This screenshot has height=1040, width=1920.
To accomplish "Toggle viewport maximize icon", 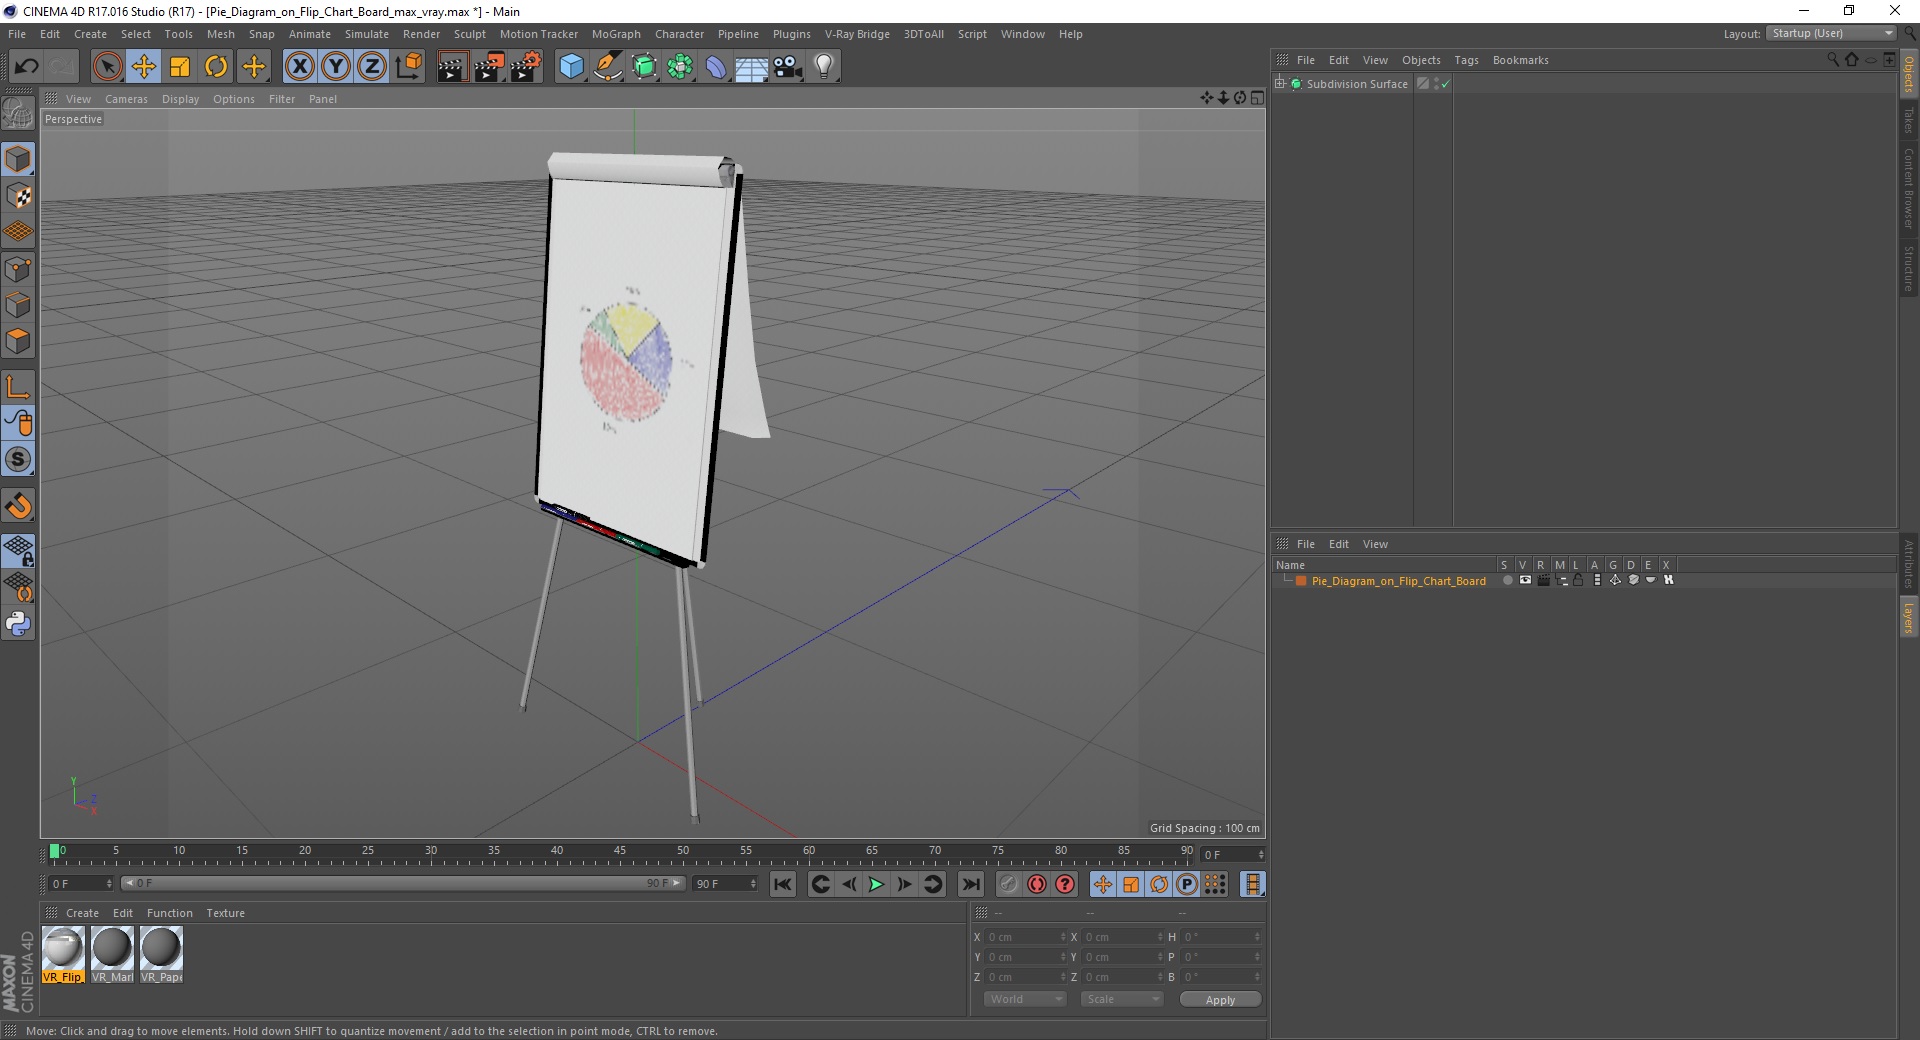I will 1257,98.
